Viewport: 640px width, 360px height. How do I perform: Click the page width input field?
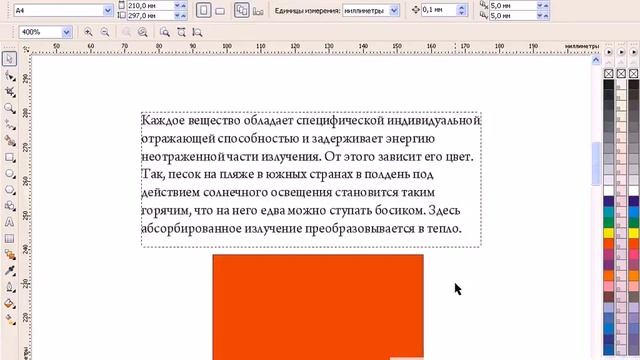pyautogui.click(x=150, y=5)
